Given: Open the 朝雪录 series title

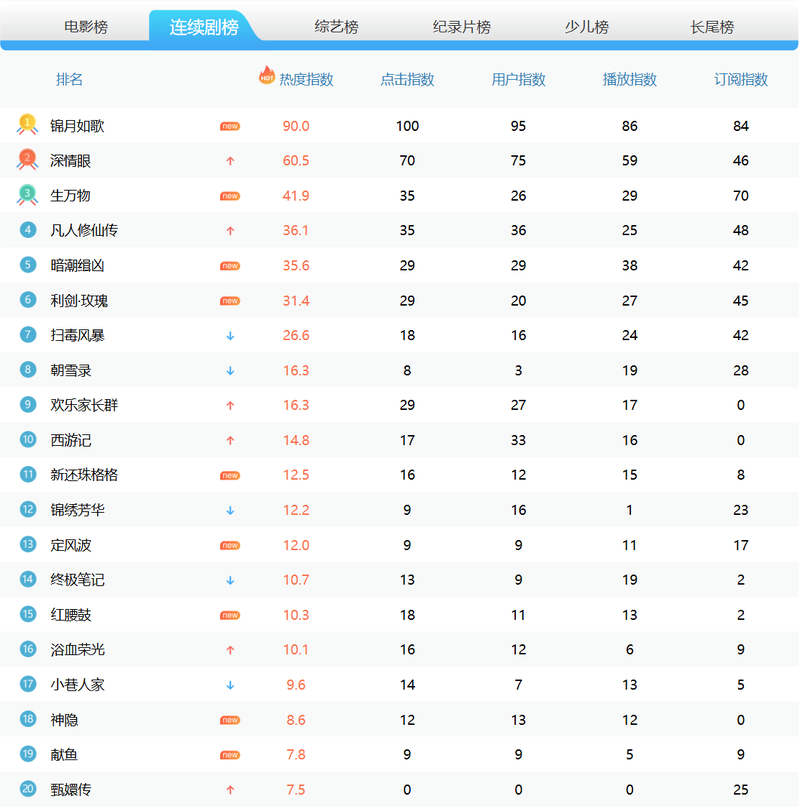Looking at the screenshot, I should [71, 371].
